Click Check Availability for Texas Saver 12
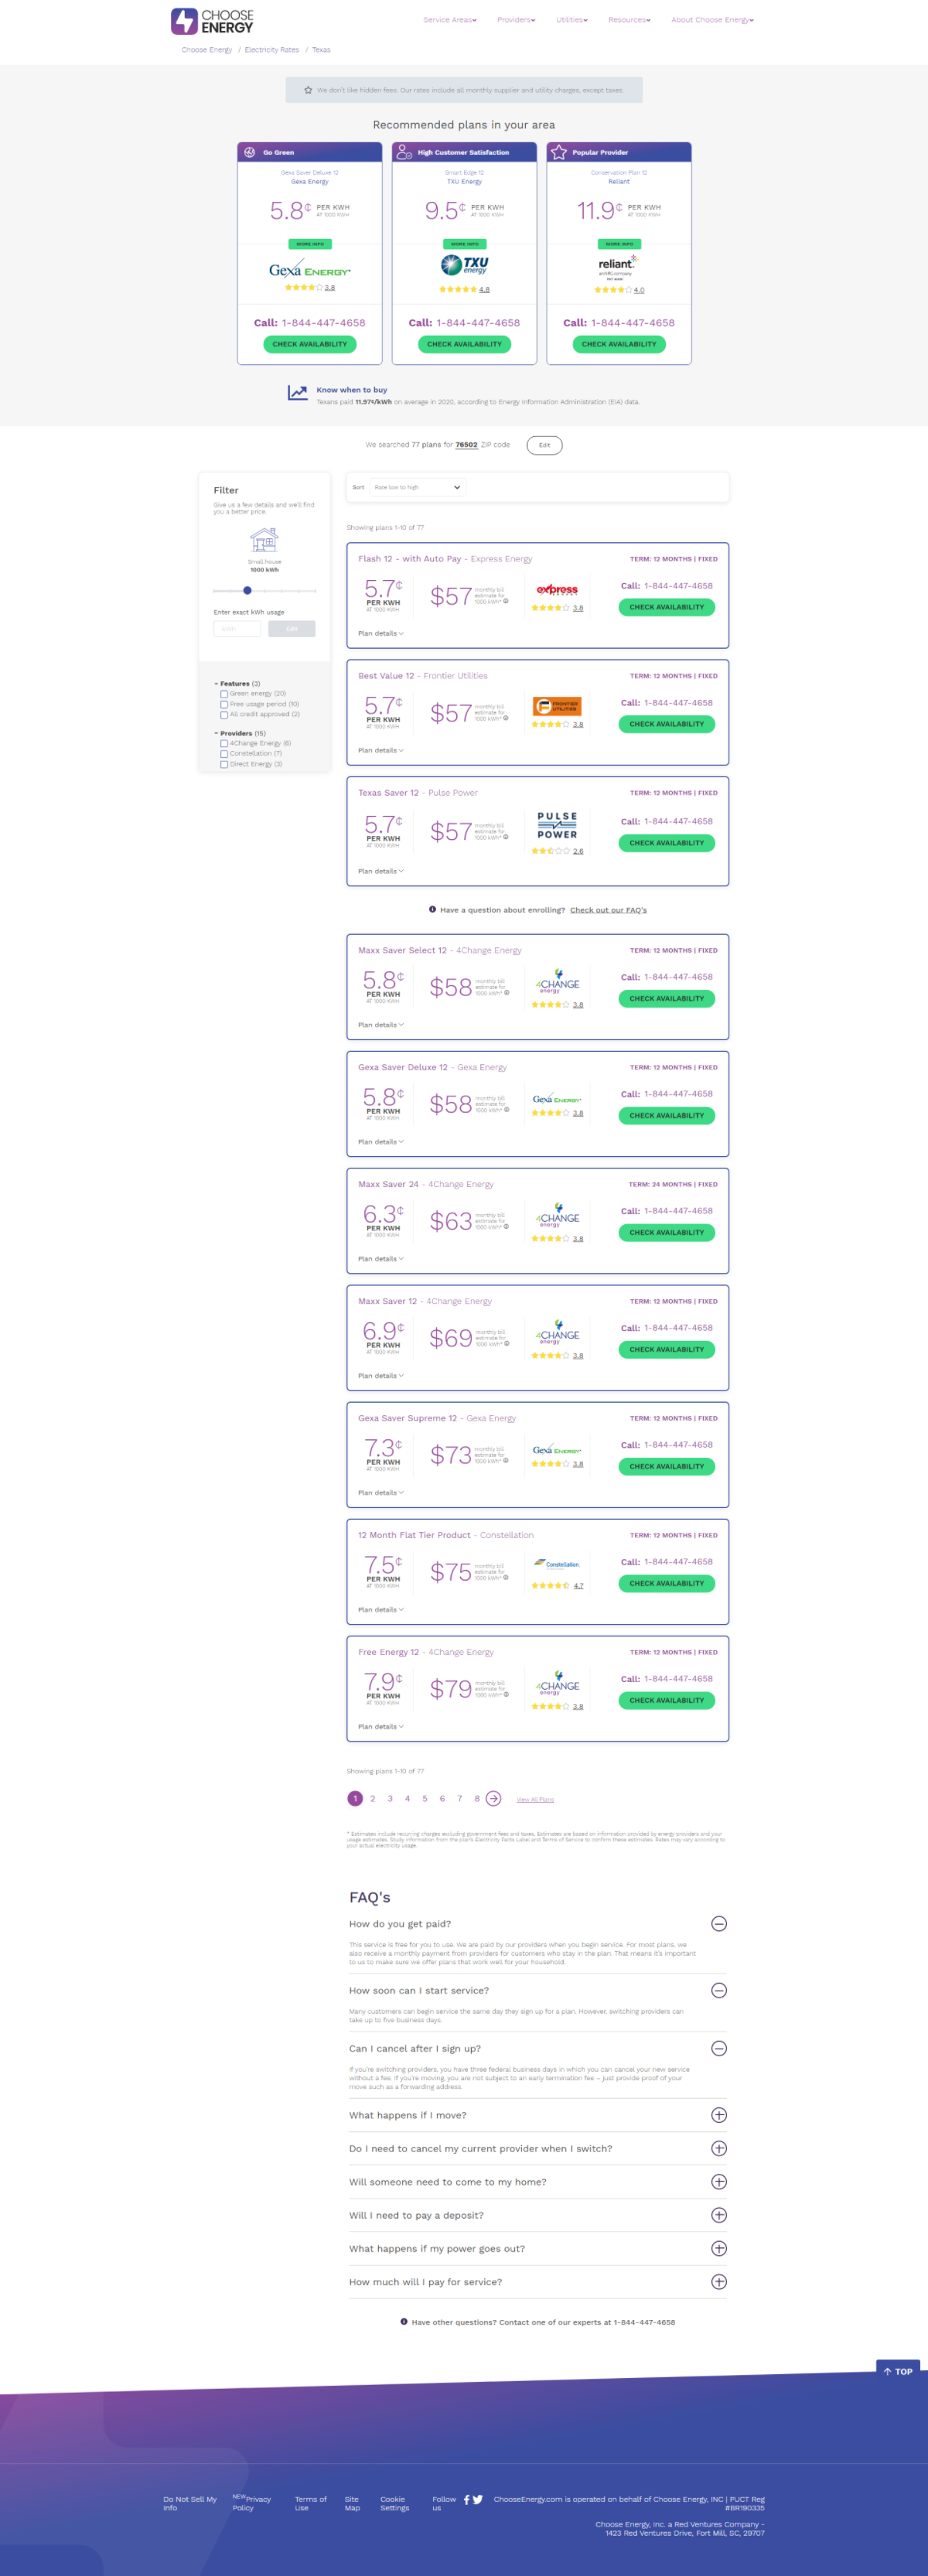928x2576 pixels. 667,843
